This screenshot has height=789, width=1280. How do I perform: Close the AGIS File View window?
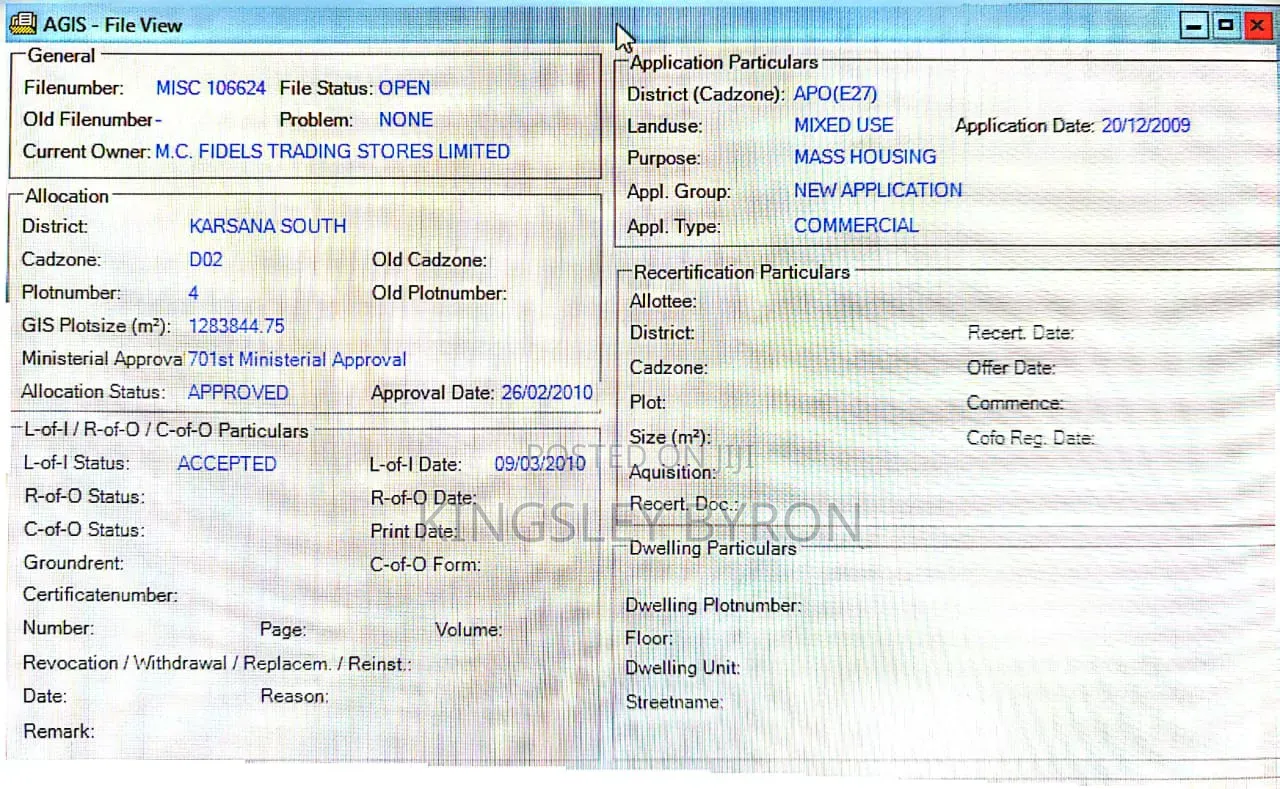1256,25
